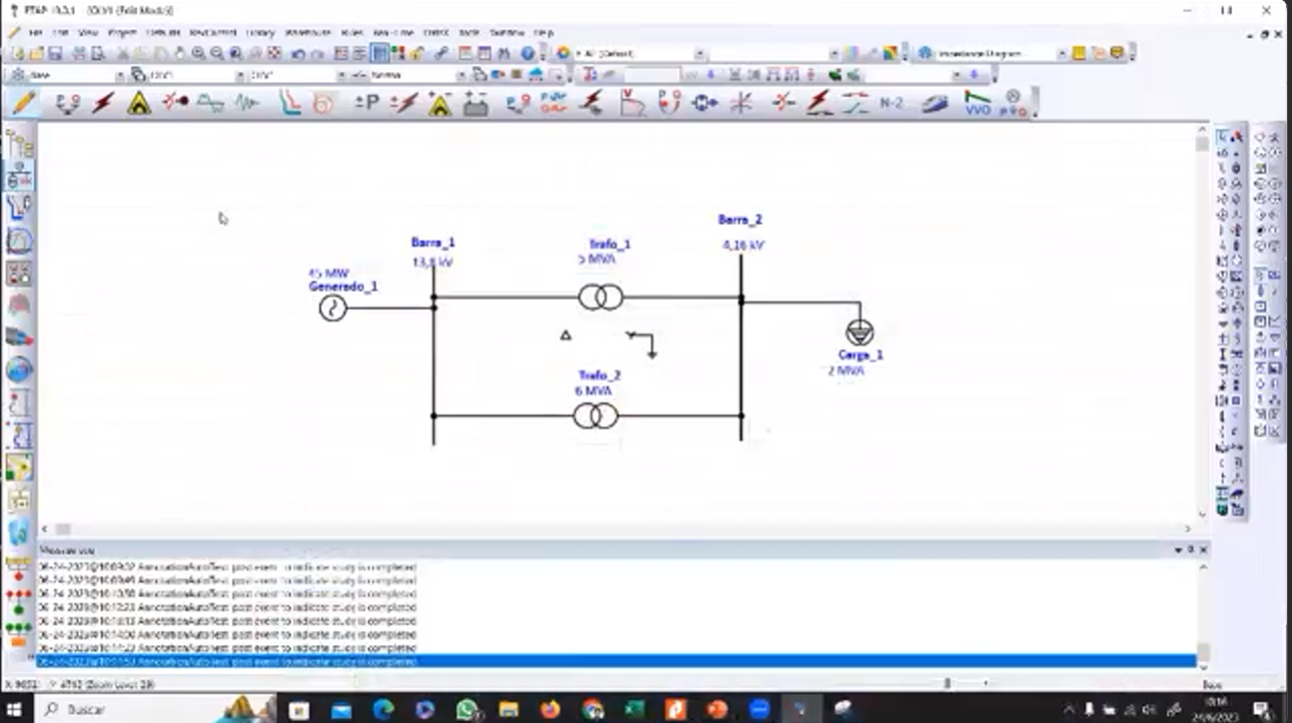Open the File menu

[36, 32]
